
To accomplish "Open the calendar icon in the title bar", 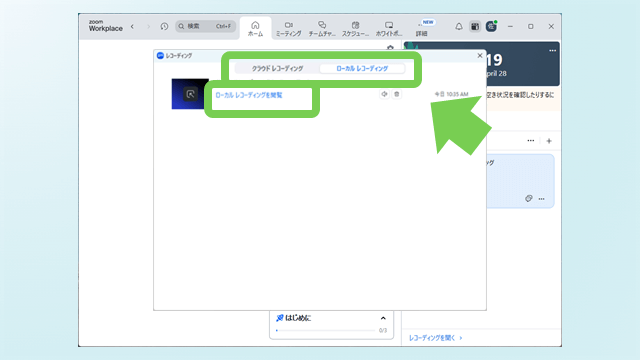I will click(x=475, y=27).
